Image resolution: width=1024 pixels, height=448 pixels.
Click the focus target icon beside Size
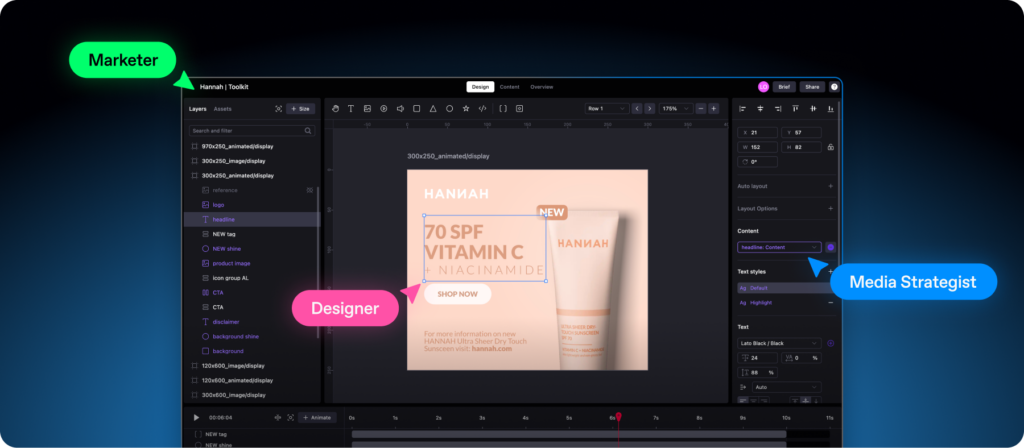pos(278,109)
